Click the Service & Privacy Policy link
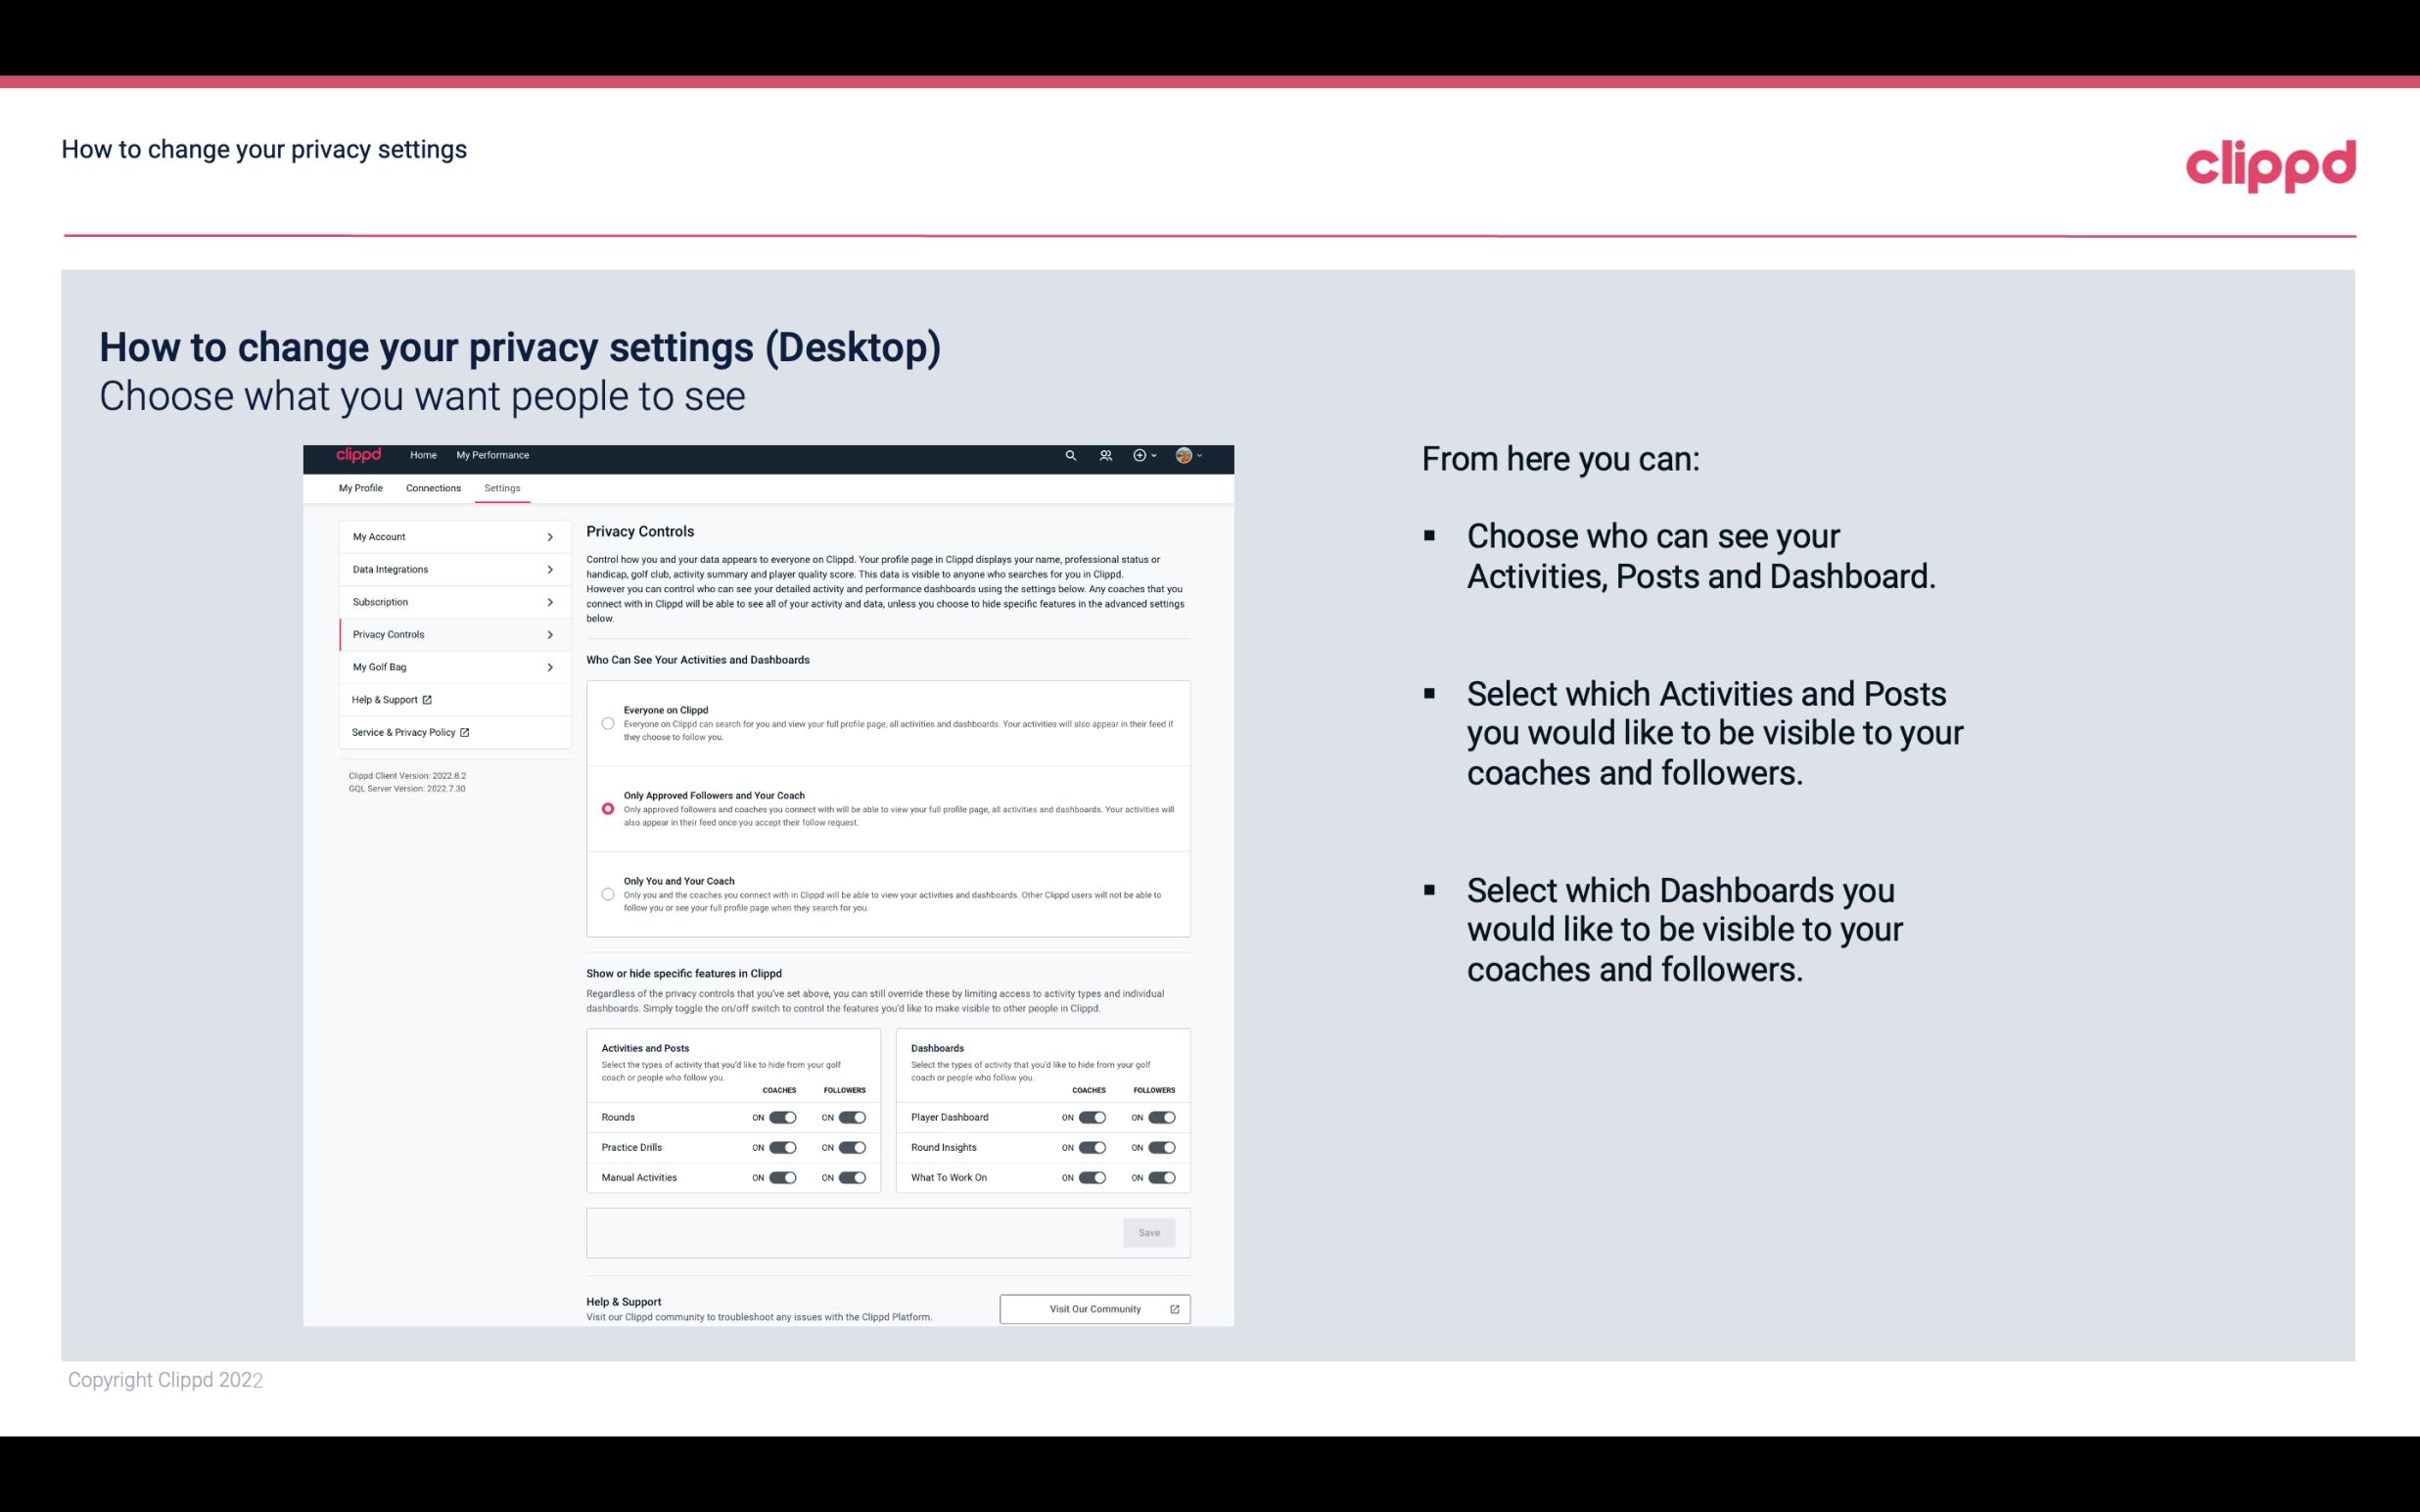Viewport: 2420px width, 1512px height. tap(409, 732)
